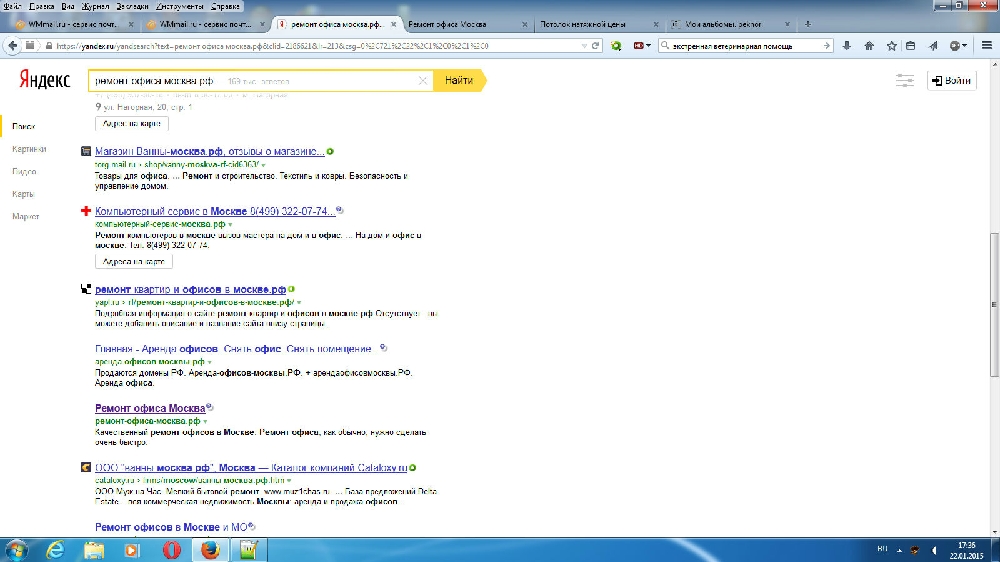Click the RU language indicator in the tray
Viewport: 1000px width, 562px height.
pos(882,549)
